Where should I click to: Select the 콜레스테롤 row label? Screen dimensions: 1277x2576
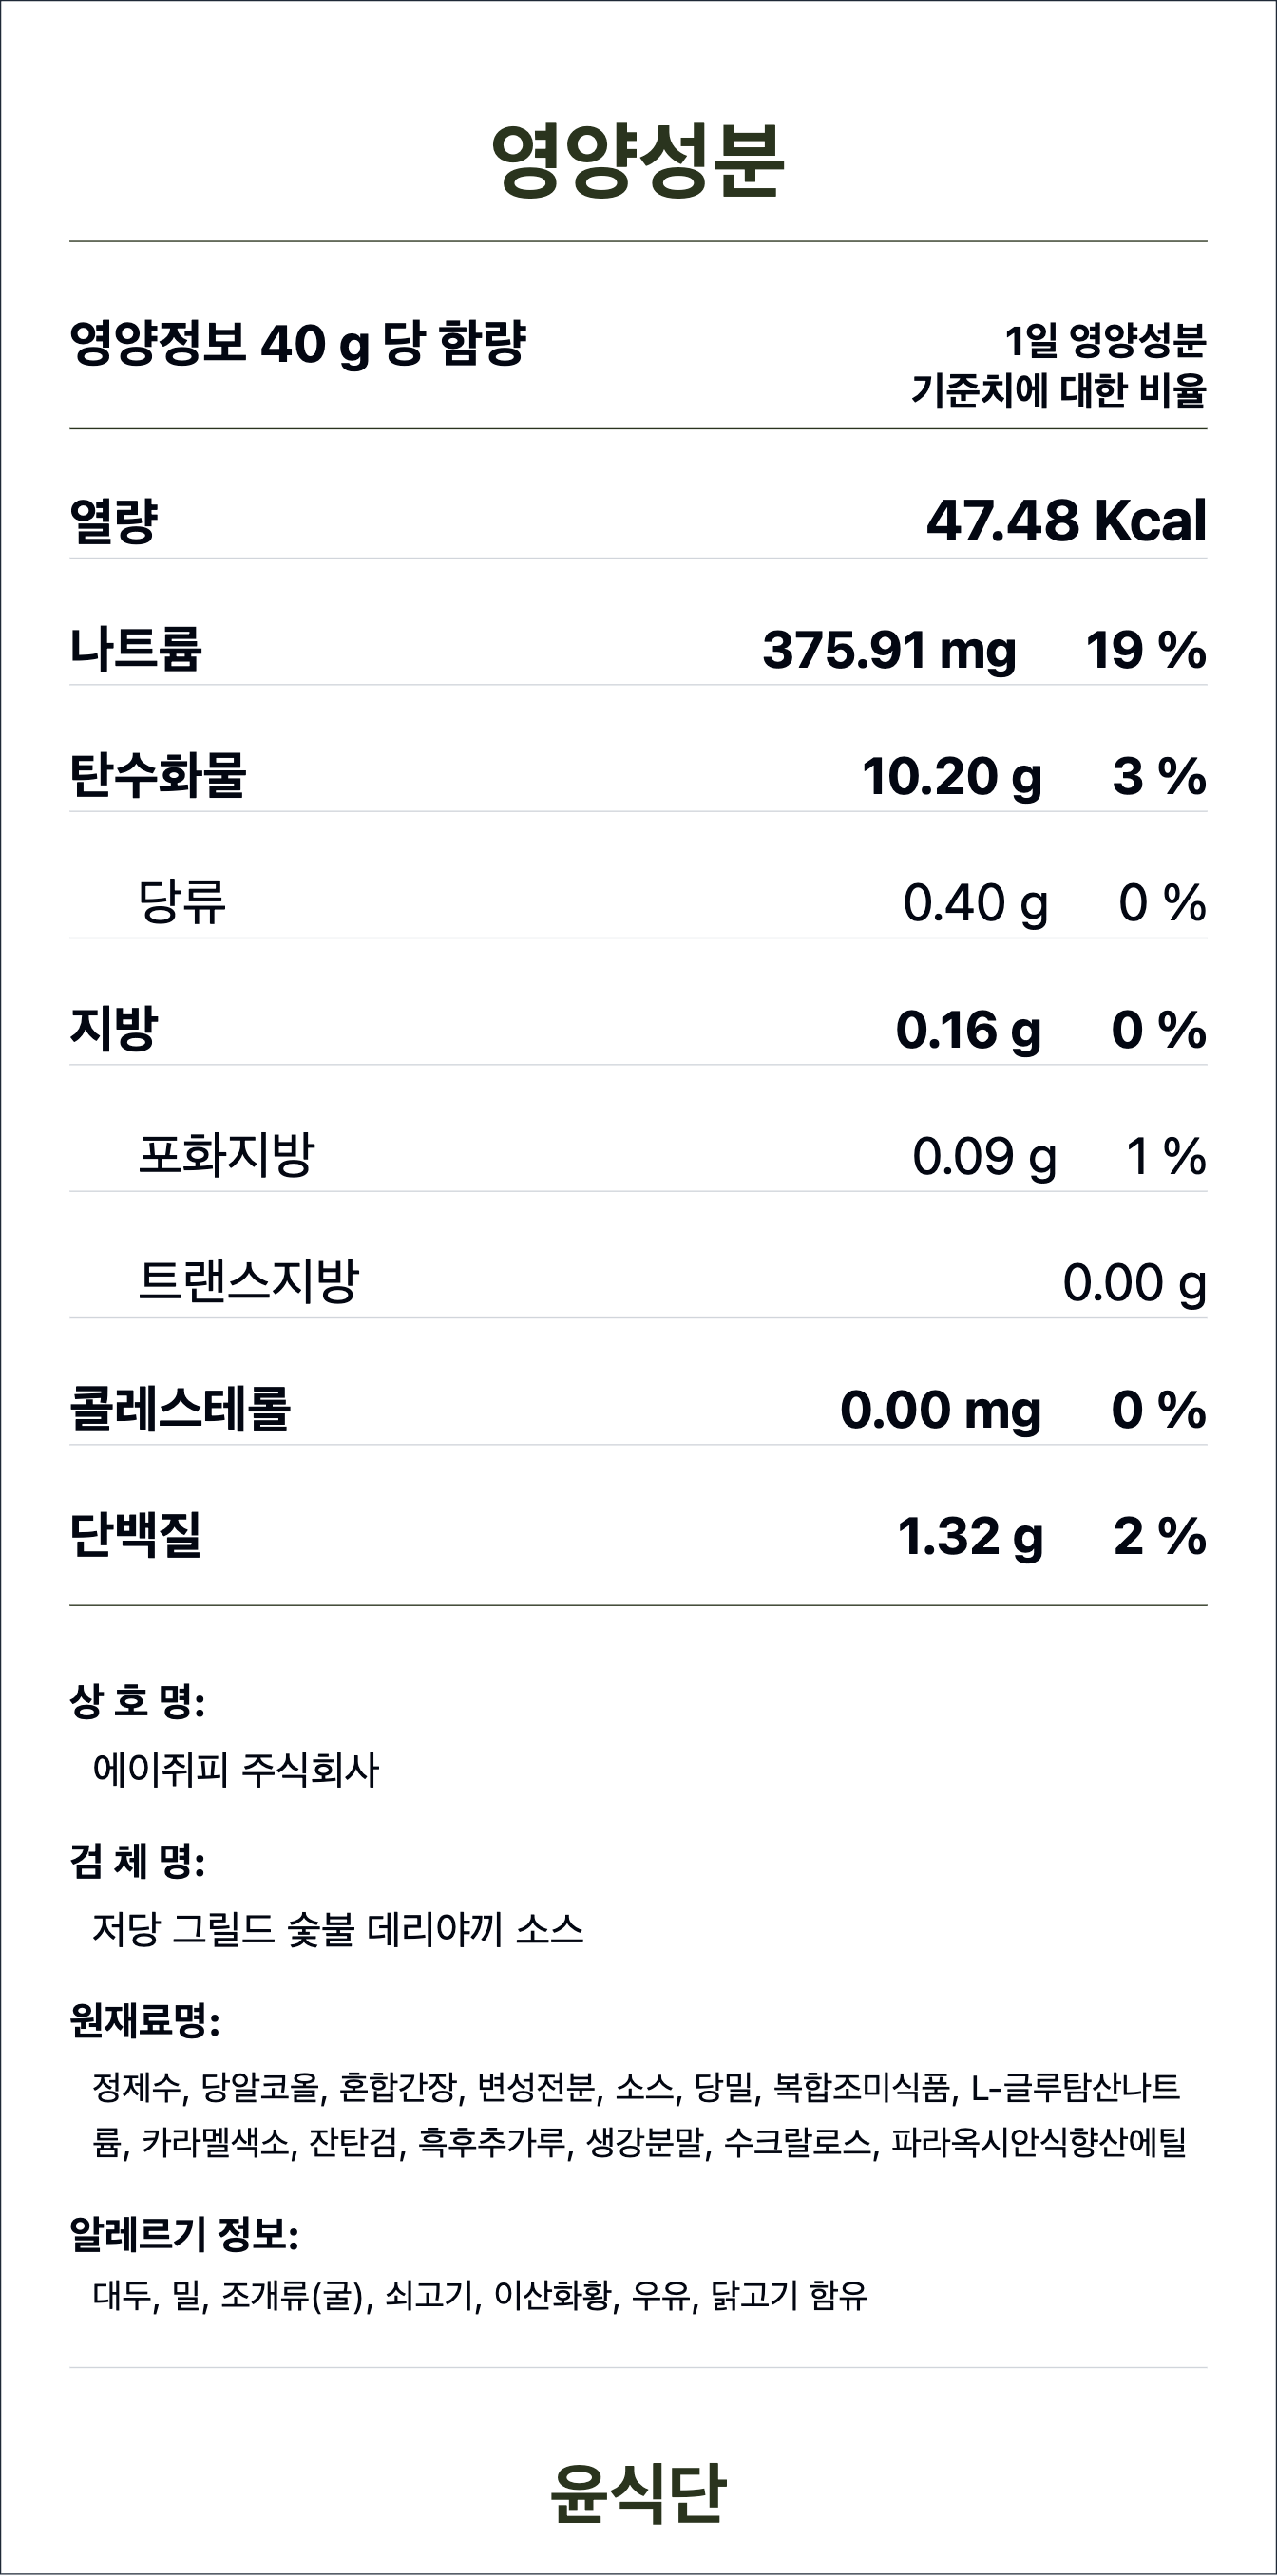point(179,1408)
